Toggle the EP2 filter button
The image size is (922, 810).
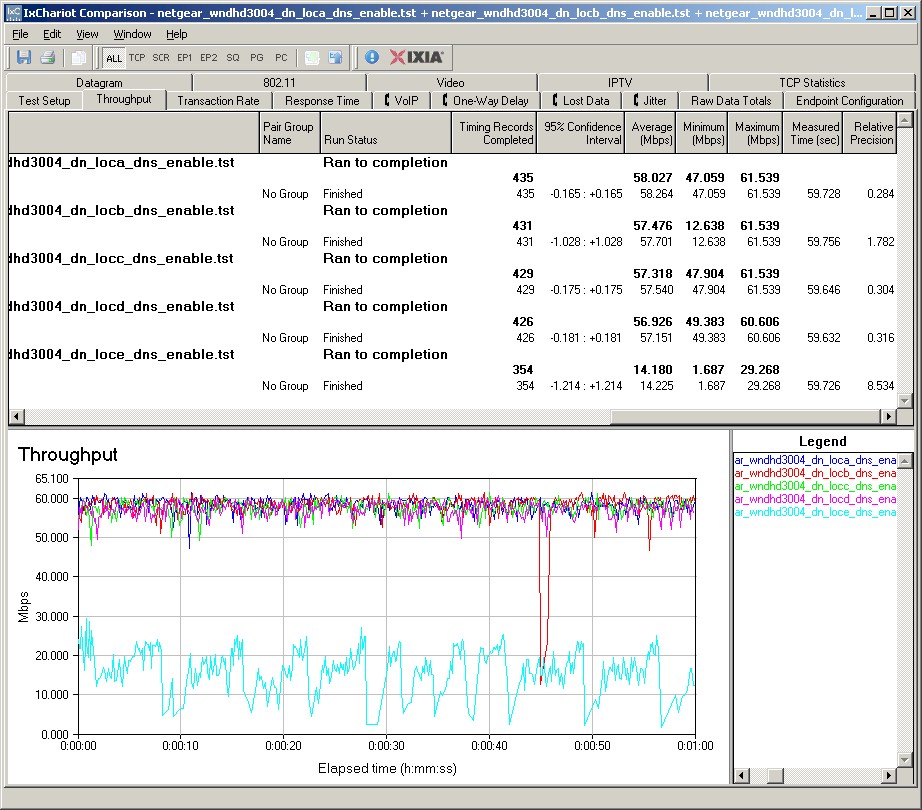[x=209, y=58]
